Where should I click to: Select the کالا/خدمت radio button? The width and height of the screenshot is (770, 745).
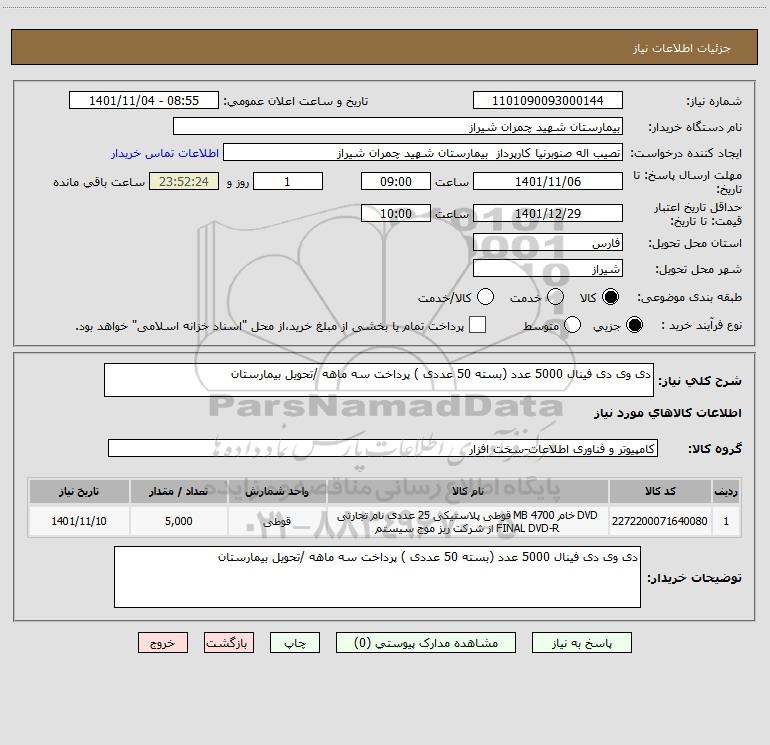(485, 297)
